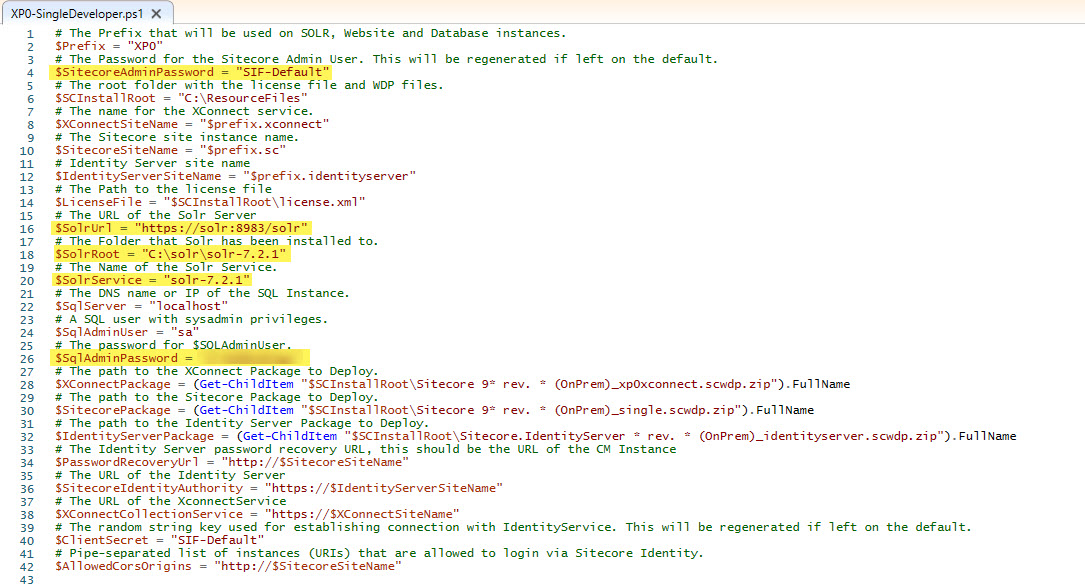
Task: Click the comment 'A SQL user with sysadmin privileges'
Action: tap(192, 319)
